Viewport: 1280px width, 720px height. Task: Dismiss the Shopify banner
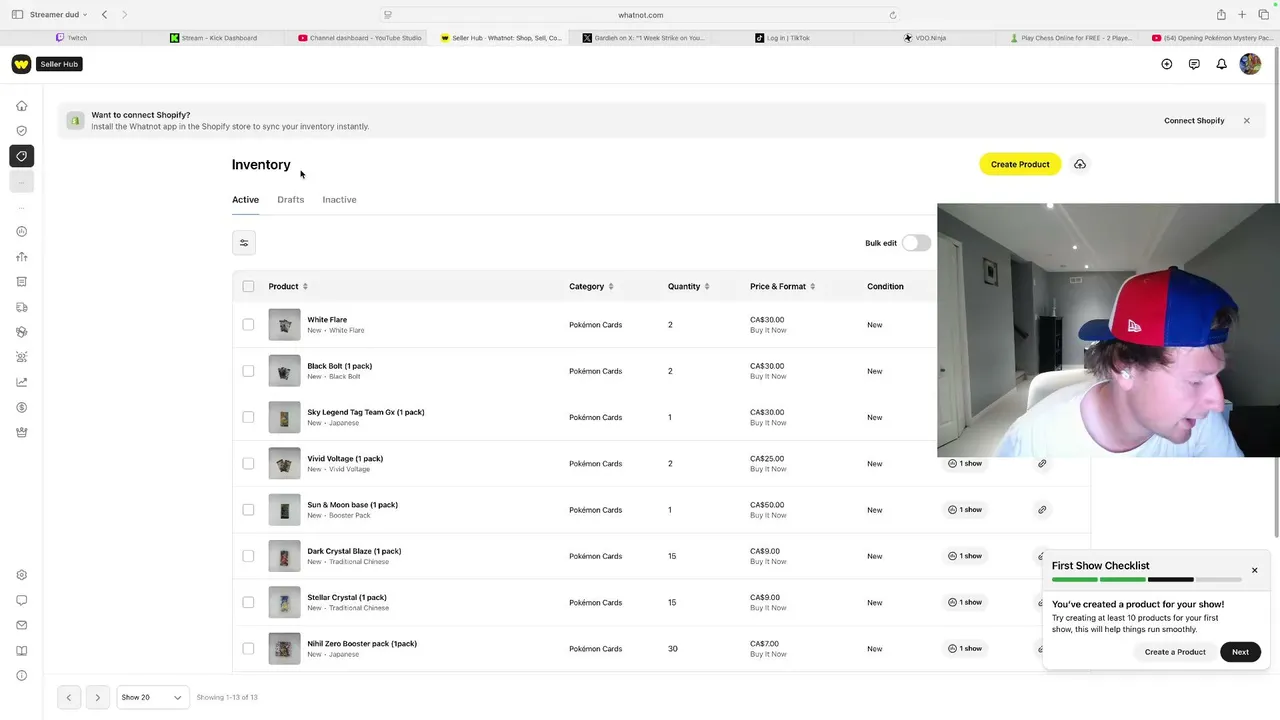point(1246,121)
